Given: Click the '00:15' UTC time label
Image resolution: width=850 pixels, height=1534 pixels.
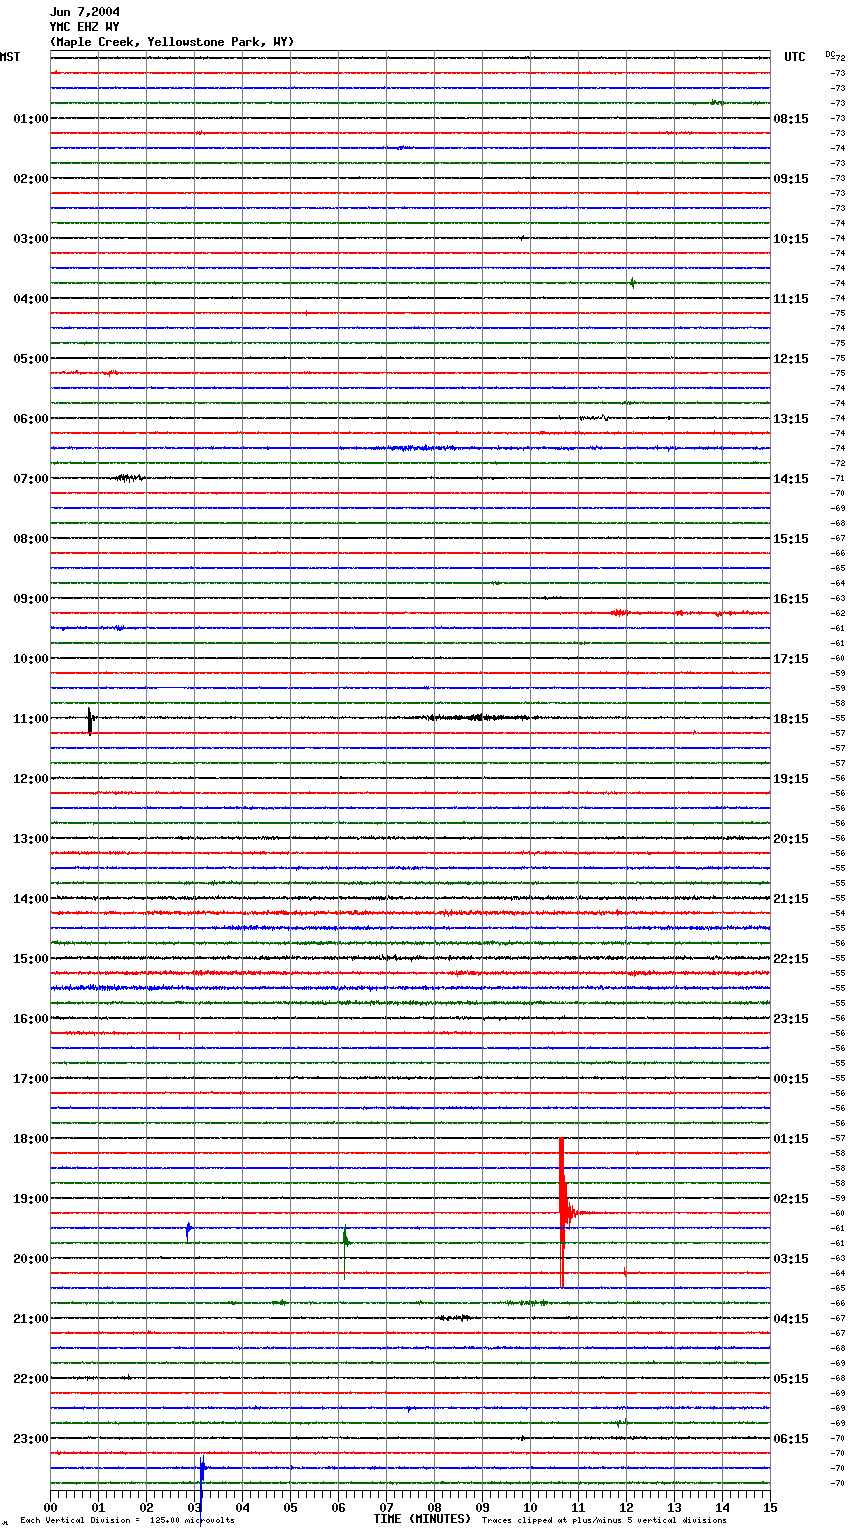Looking at the screenshot, I should tap(791, 1079).
